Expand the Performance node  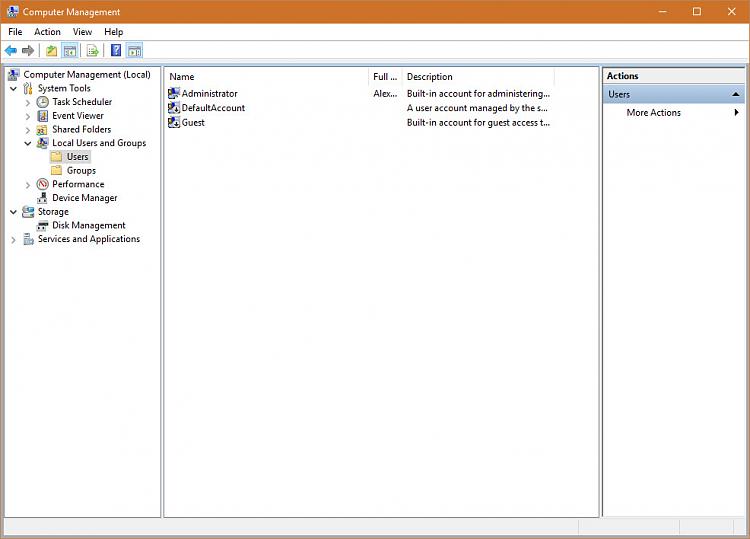pos(28,185)
